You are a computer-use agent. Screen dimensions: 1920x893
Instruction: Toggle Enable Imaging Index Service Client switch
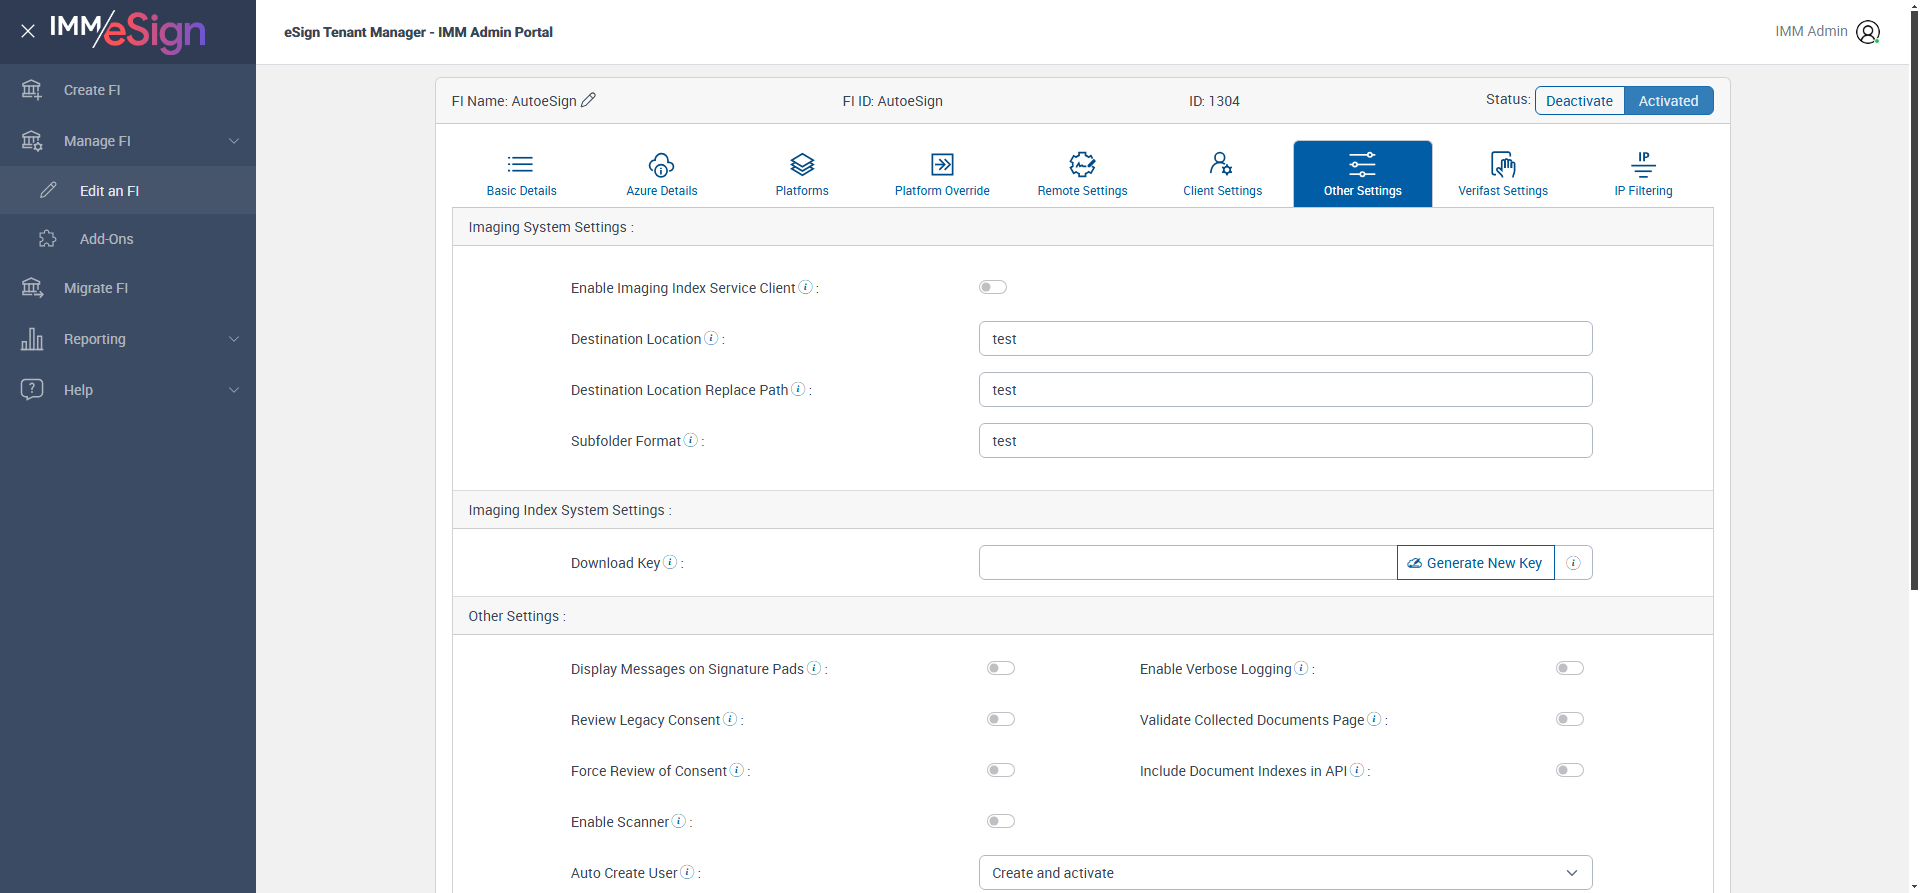click(992, 287)
